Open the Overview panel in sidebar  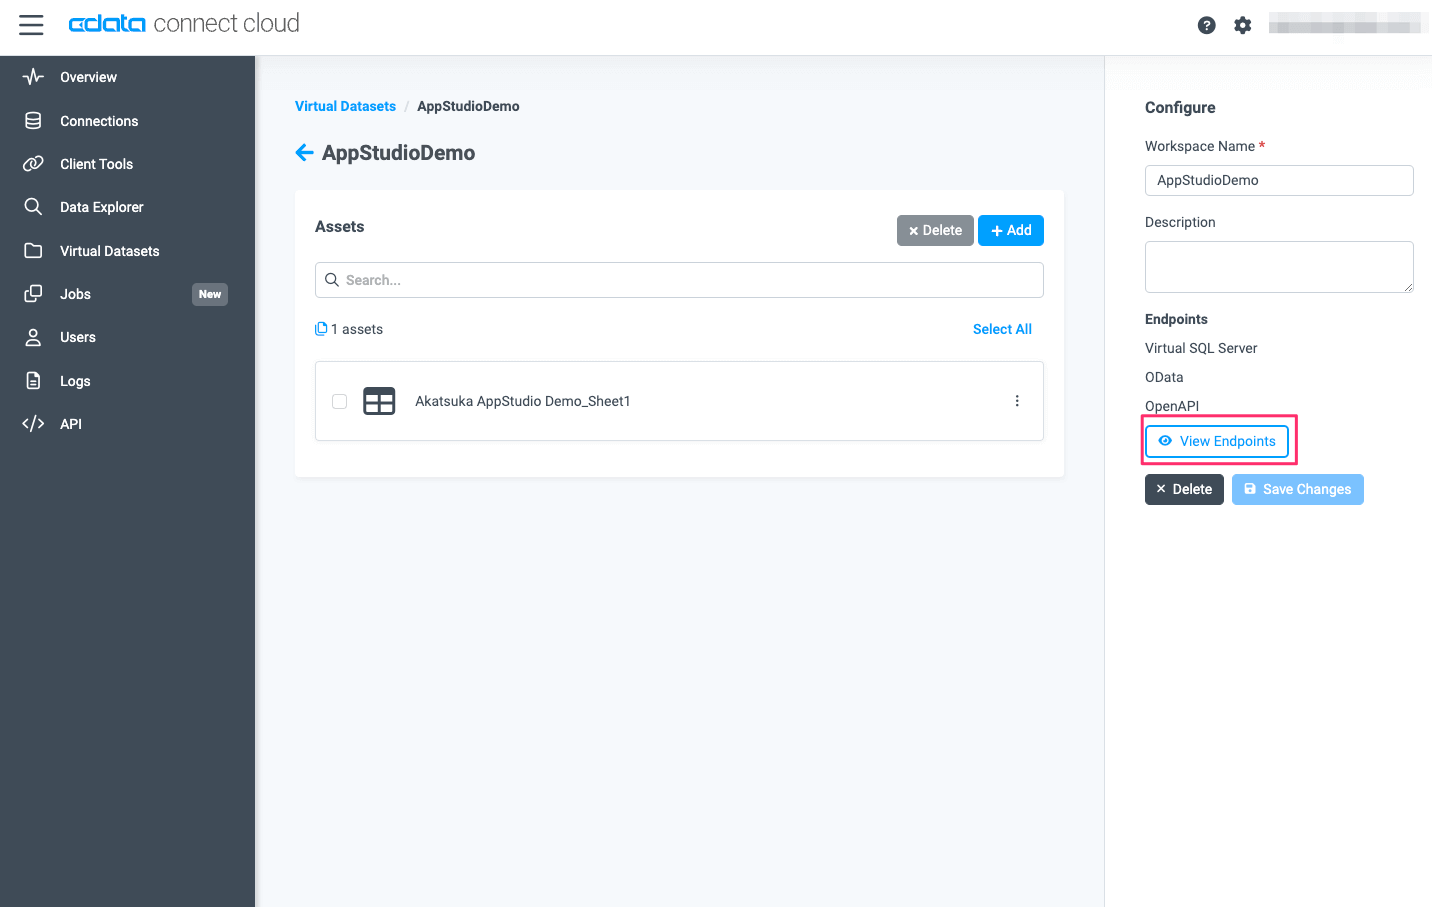88,77
